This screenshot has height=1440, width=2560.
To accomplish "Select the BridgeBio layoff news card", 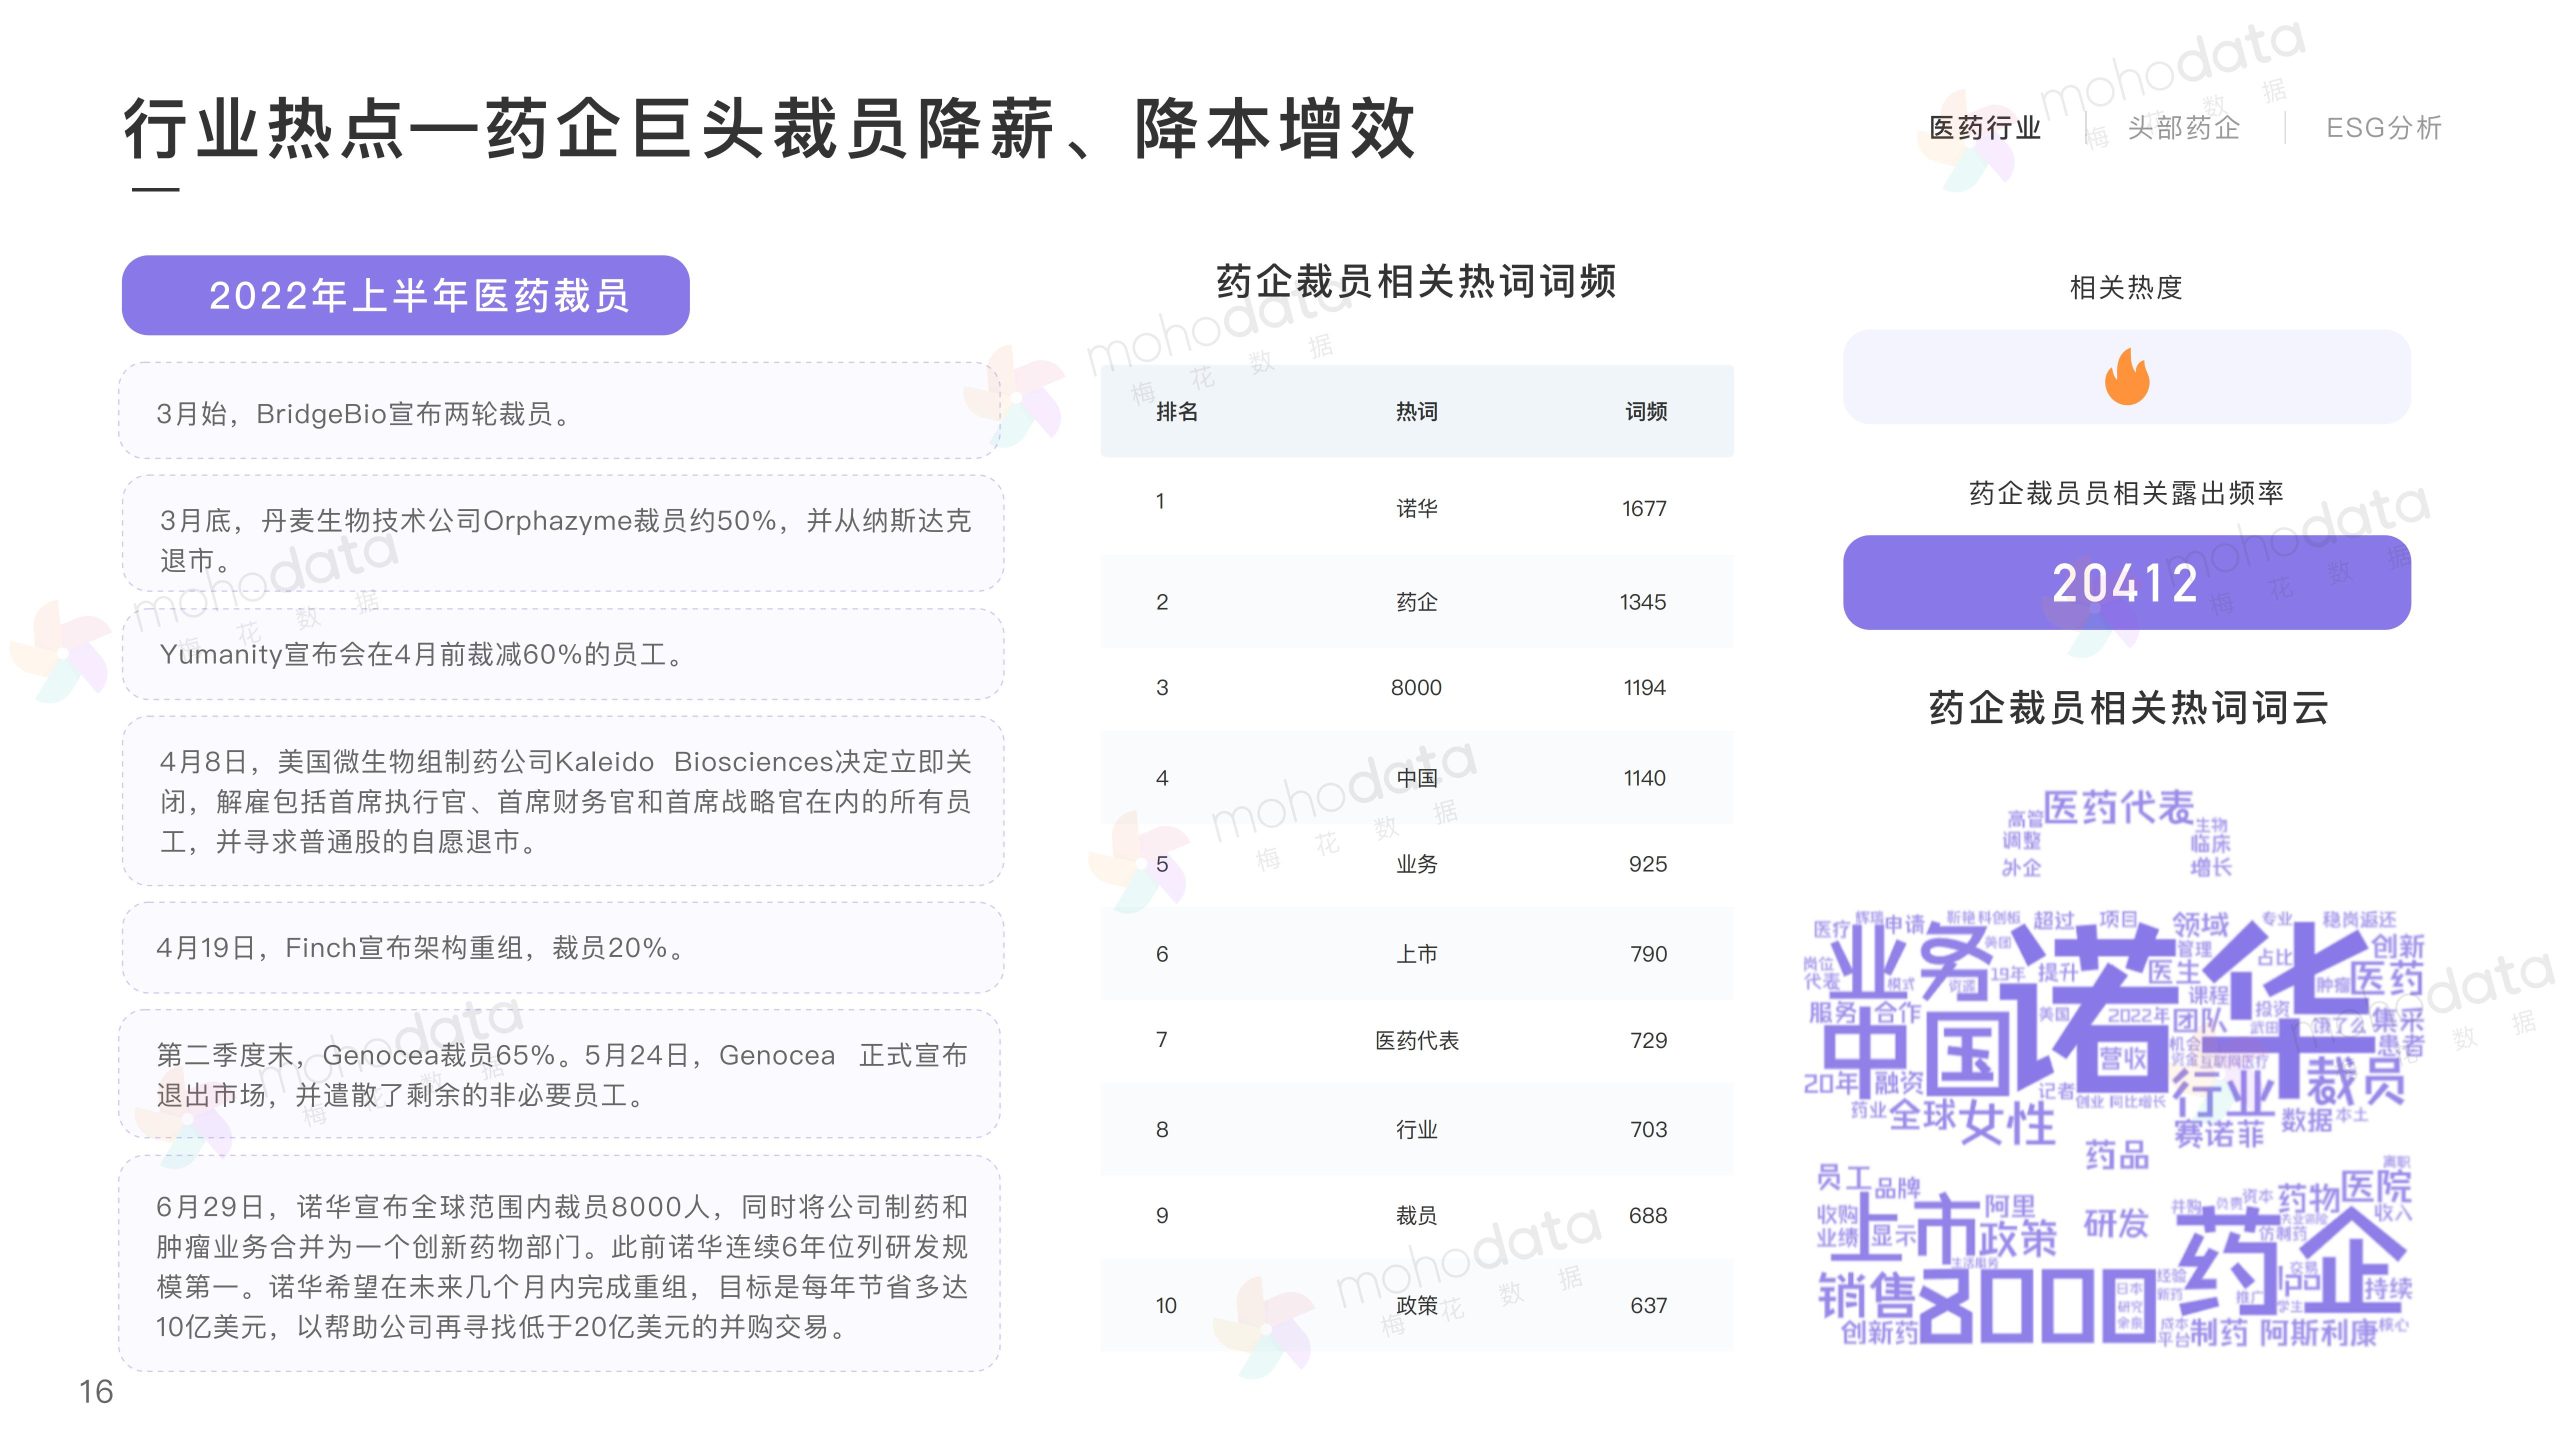I will [560, 413].
